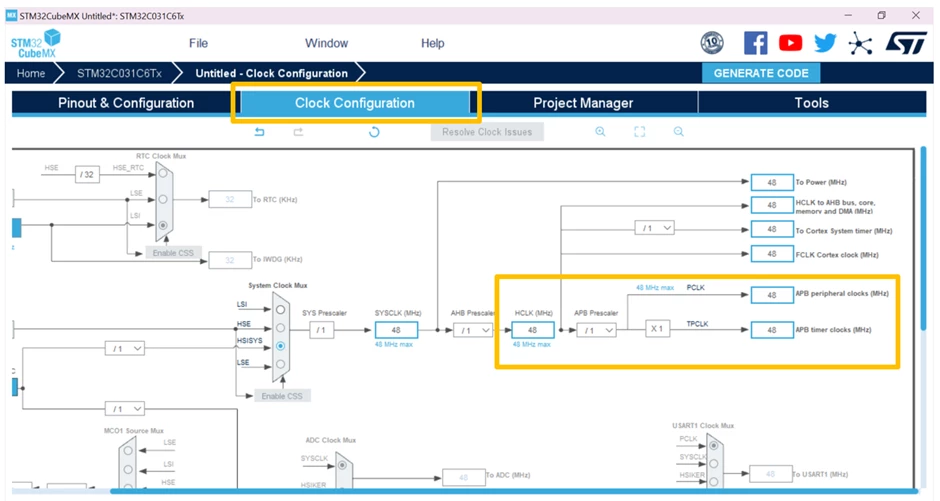Open the Help menu
This screenshot has width=940, height=501.
pos(432,43)
